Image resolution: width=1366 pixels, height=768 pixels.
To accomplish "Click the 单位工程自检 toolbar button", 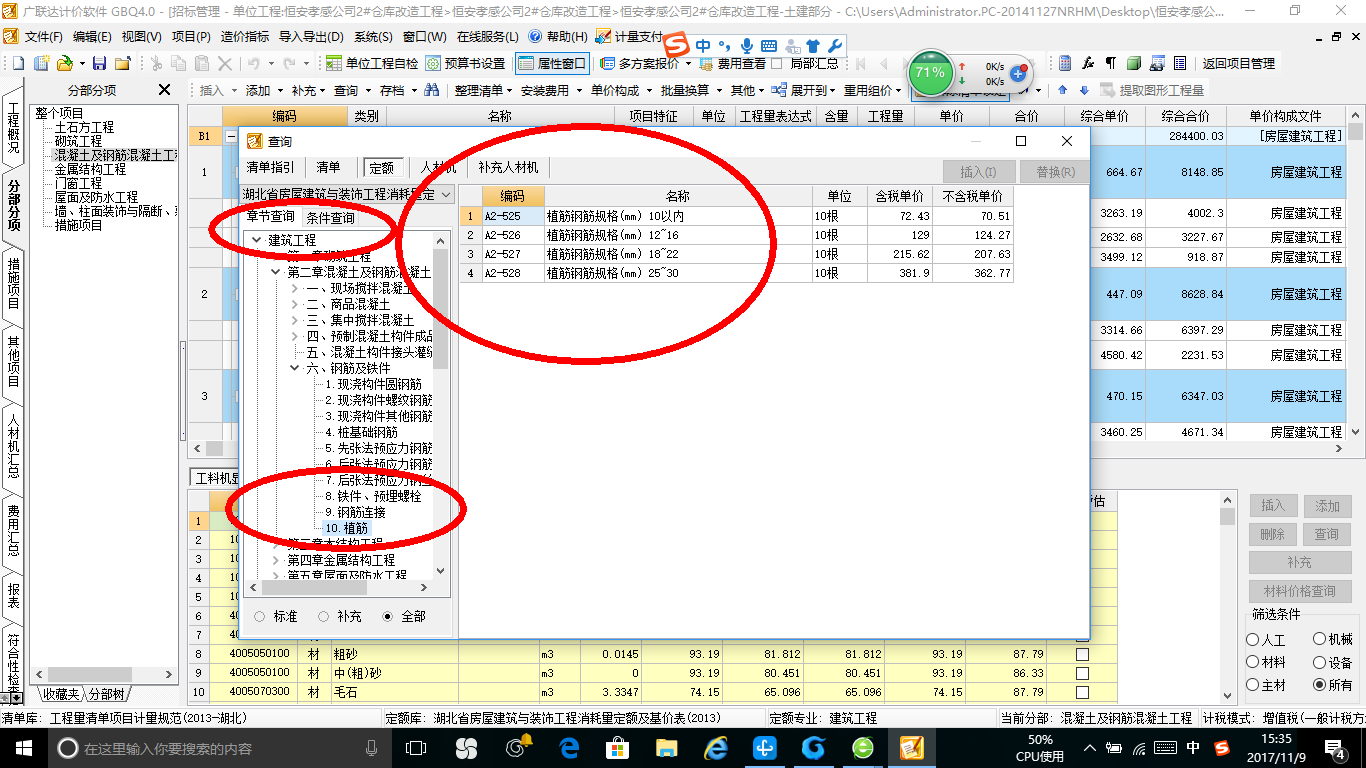I will click(x=373, y=63).
